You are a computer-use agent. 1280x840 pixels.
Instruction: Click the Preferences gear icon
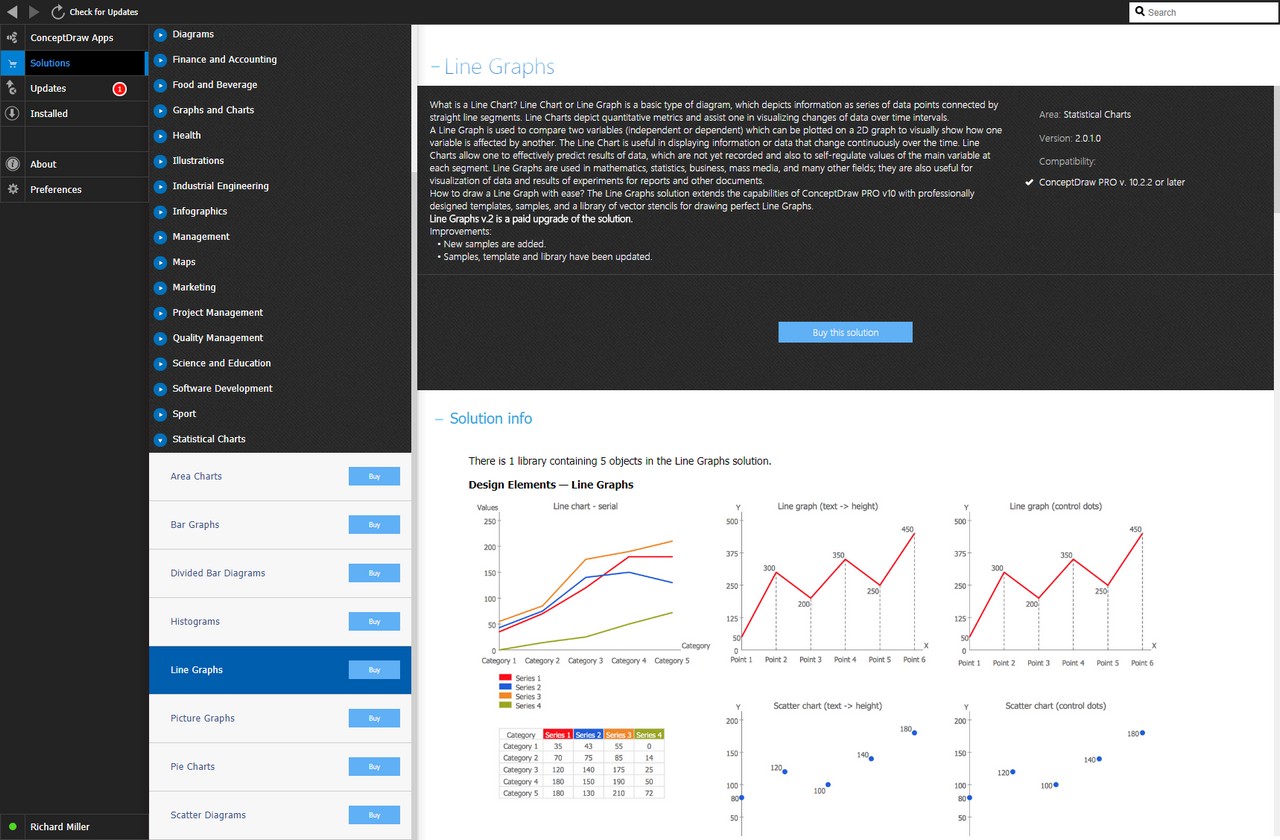pyautogui.click(x=12, y=189)
